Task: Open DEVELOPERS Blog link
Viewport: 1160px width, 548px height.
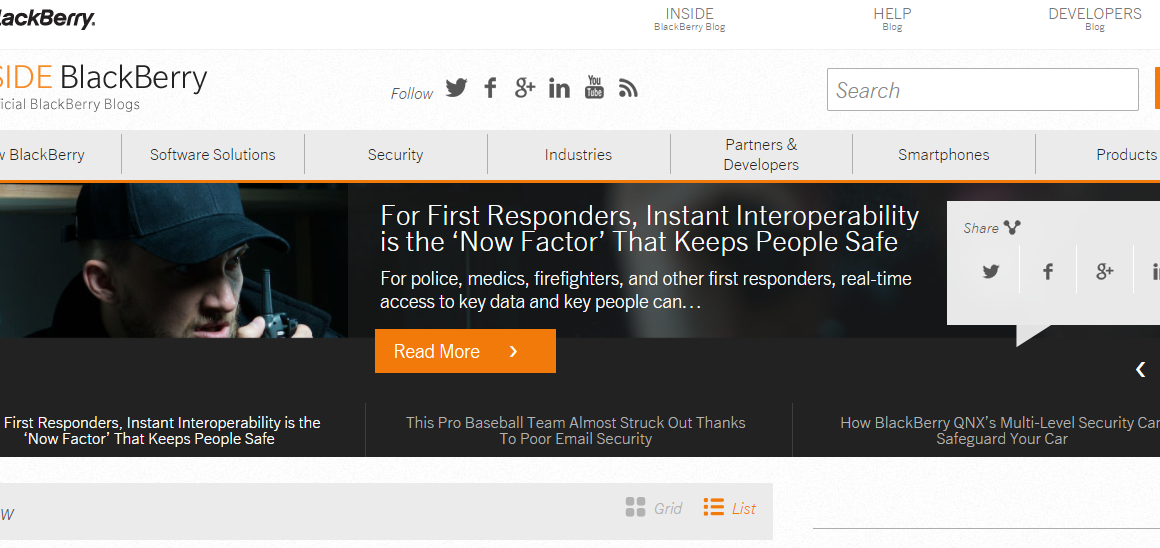Action: coord(1095,19)
